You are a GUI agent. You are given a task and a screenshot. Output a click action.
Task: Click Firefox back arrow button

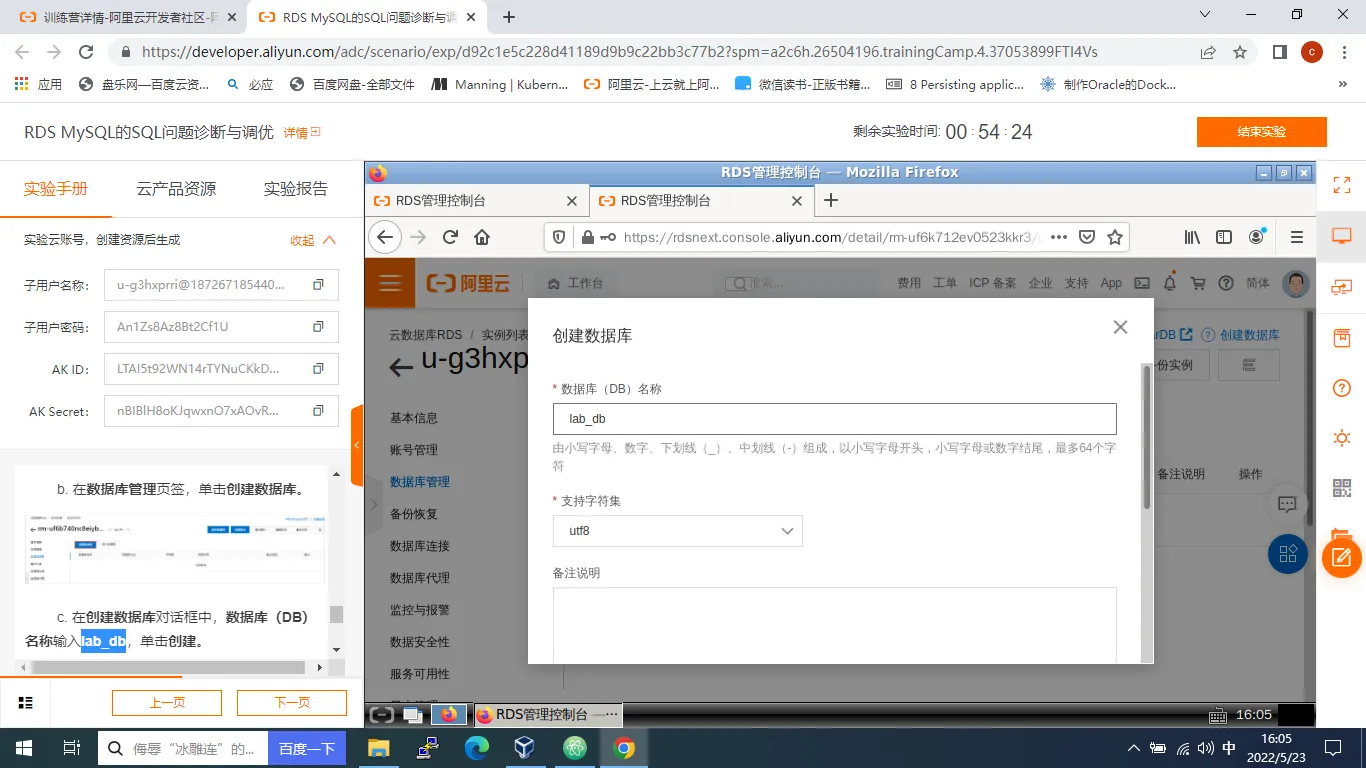click(385, 237)
